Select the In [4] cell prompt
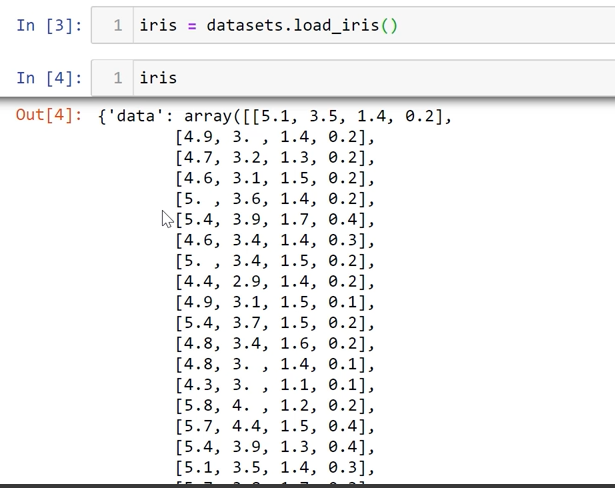 [x=48, y=77]
